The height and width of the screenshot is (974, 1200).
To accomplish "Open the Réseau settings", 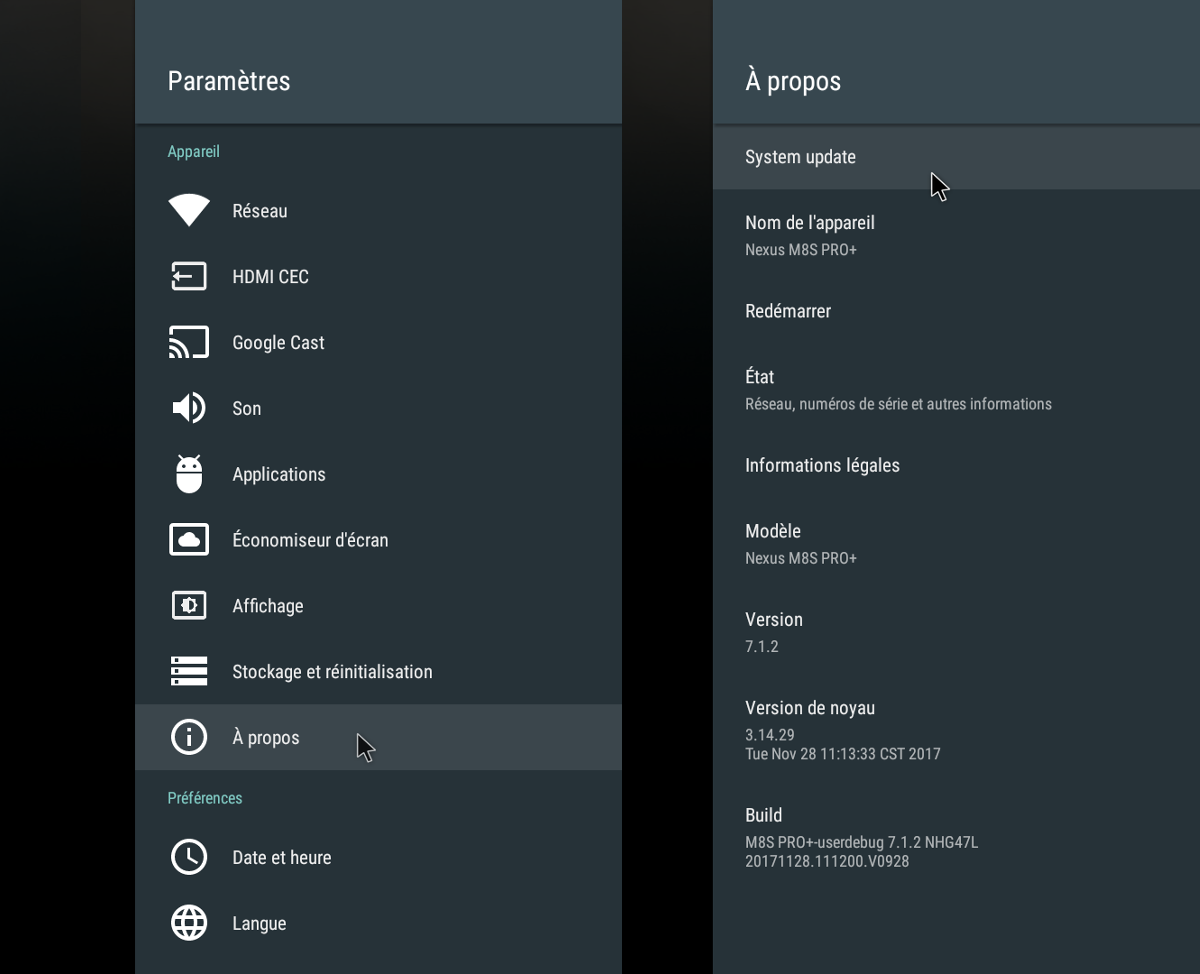I will click(378, 210).
